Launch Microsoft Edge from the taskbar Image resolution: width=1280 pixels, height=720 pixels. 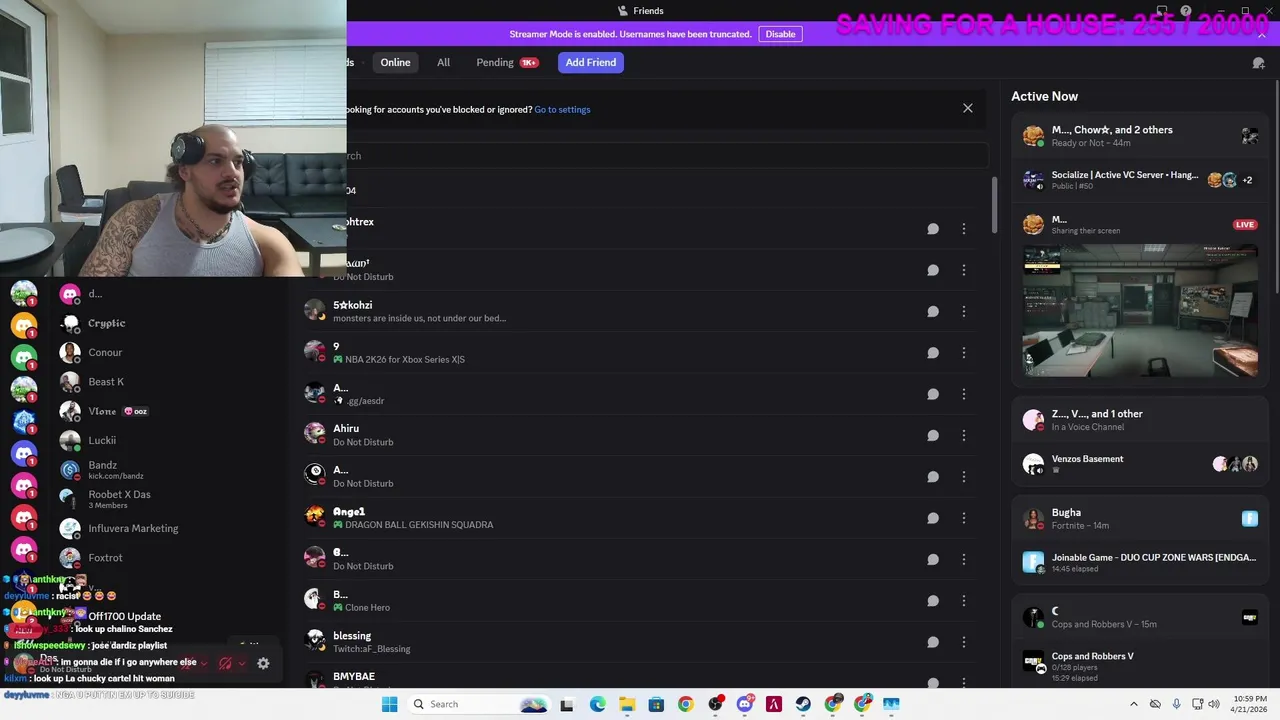coord(597,704)
